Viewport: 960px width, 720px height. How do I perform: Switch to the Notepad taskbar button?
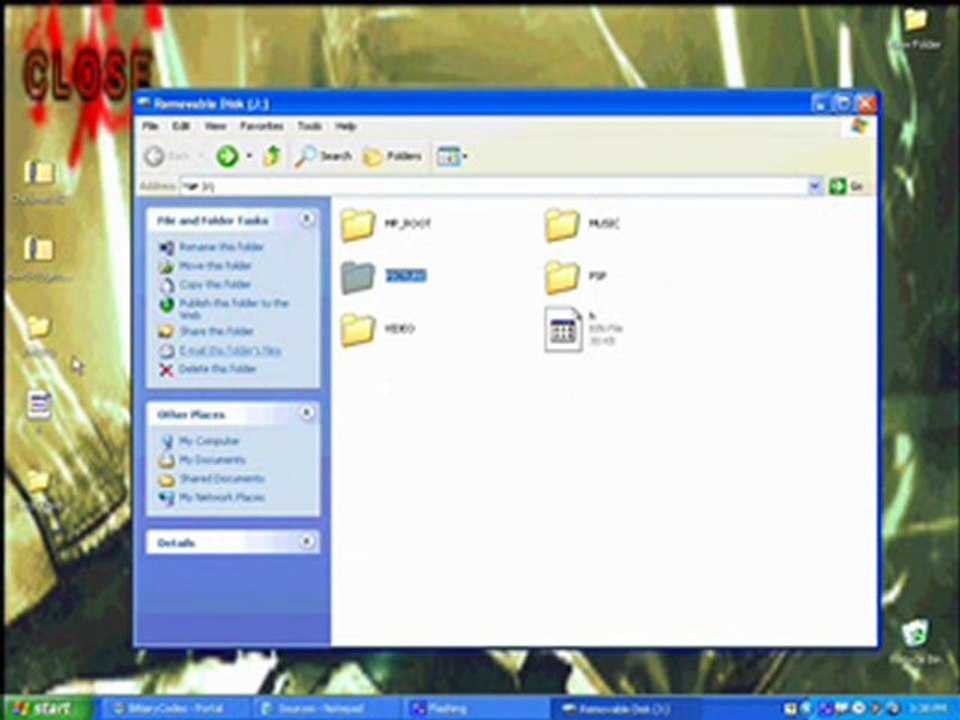(323, 709)
